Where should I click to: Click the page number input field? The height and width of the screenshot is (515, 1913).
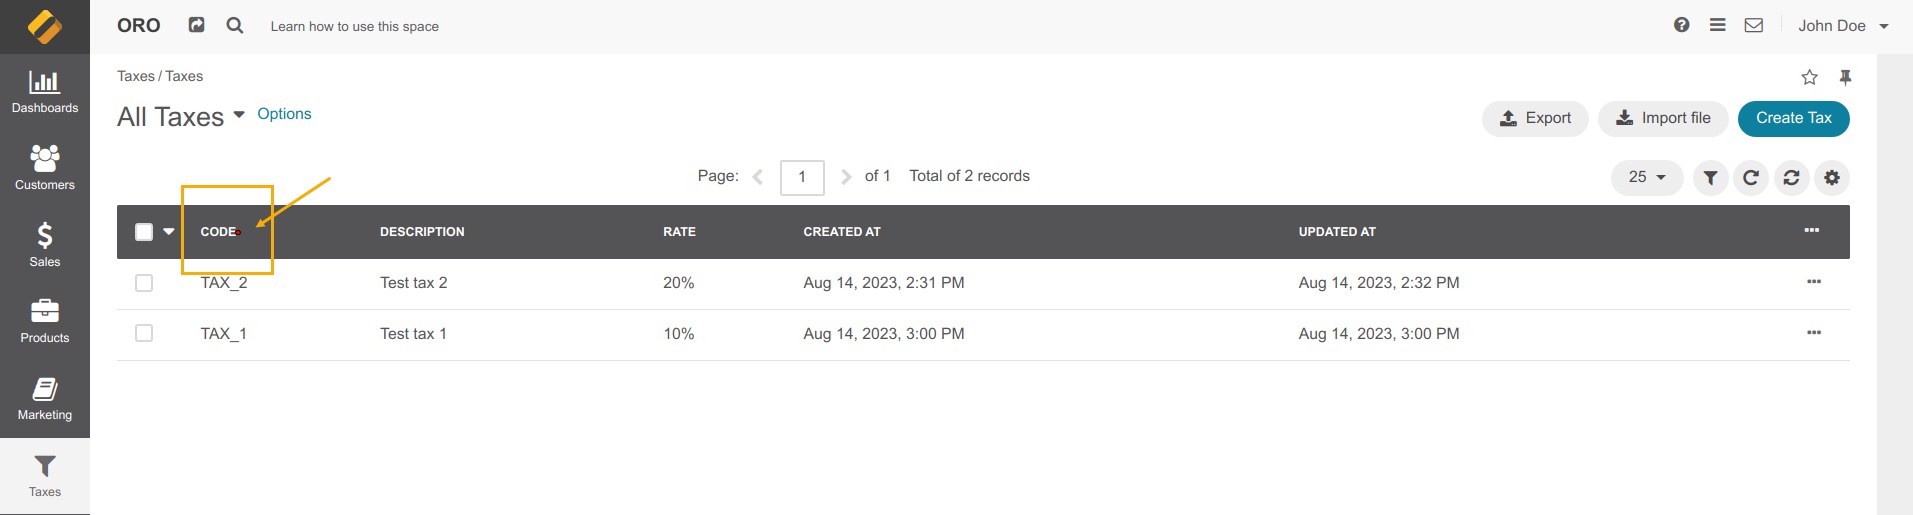pos(802,177)
